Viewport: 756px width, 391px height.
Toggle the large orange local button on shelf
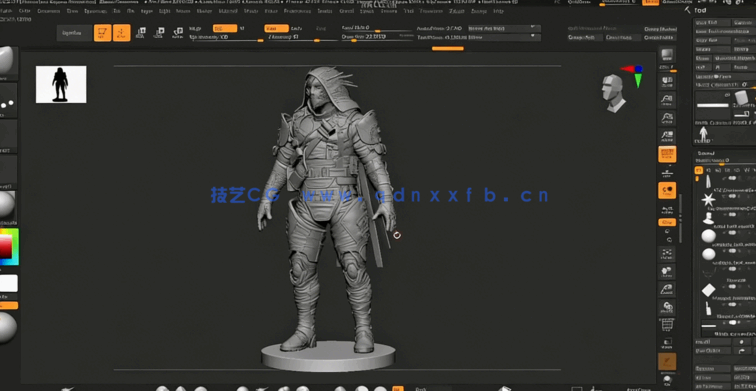coord(667,190)
